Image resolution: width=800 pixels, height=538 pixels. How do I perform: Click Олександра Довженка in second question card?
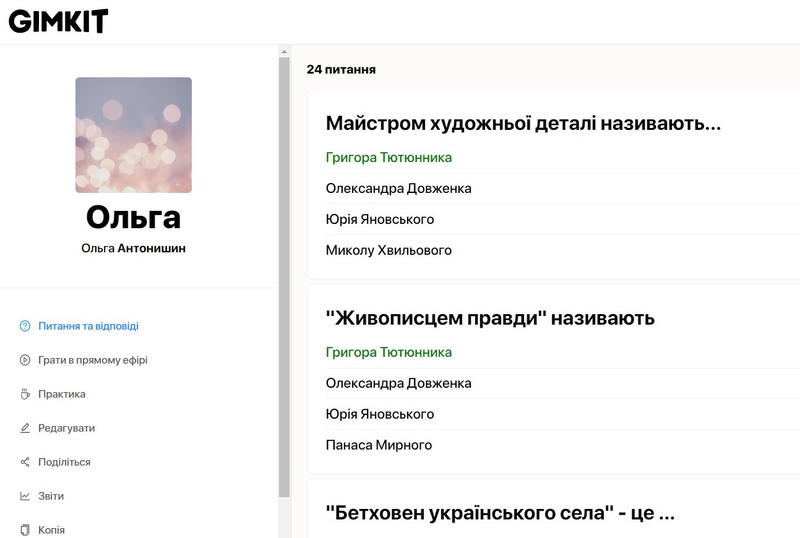pyautogui.click(x=398, y=383)
